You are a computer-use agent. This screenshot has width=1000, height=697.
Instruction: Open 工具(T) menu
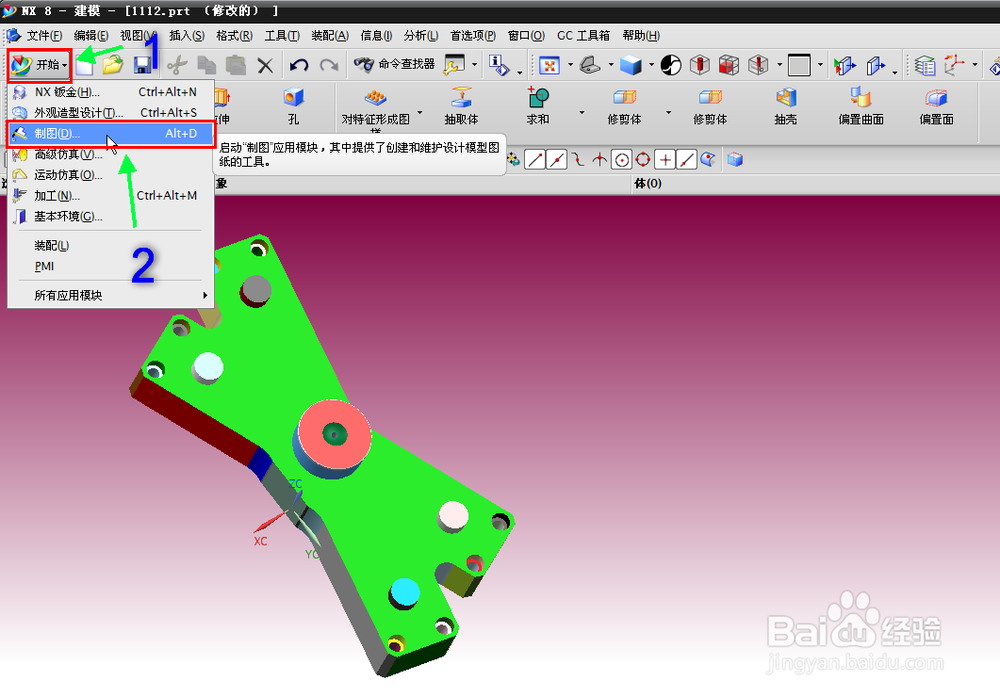pyautogui.click(x=282, y=36)
